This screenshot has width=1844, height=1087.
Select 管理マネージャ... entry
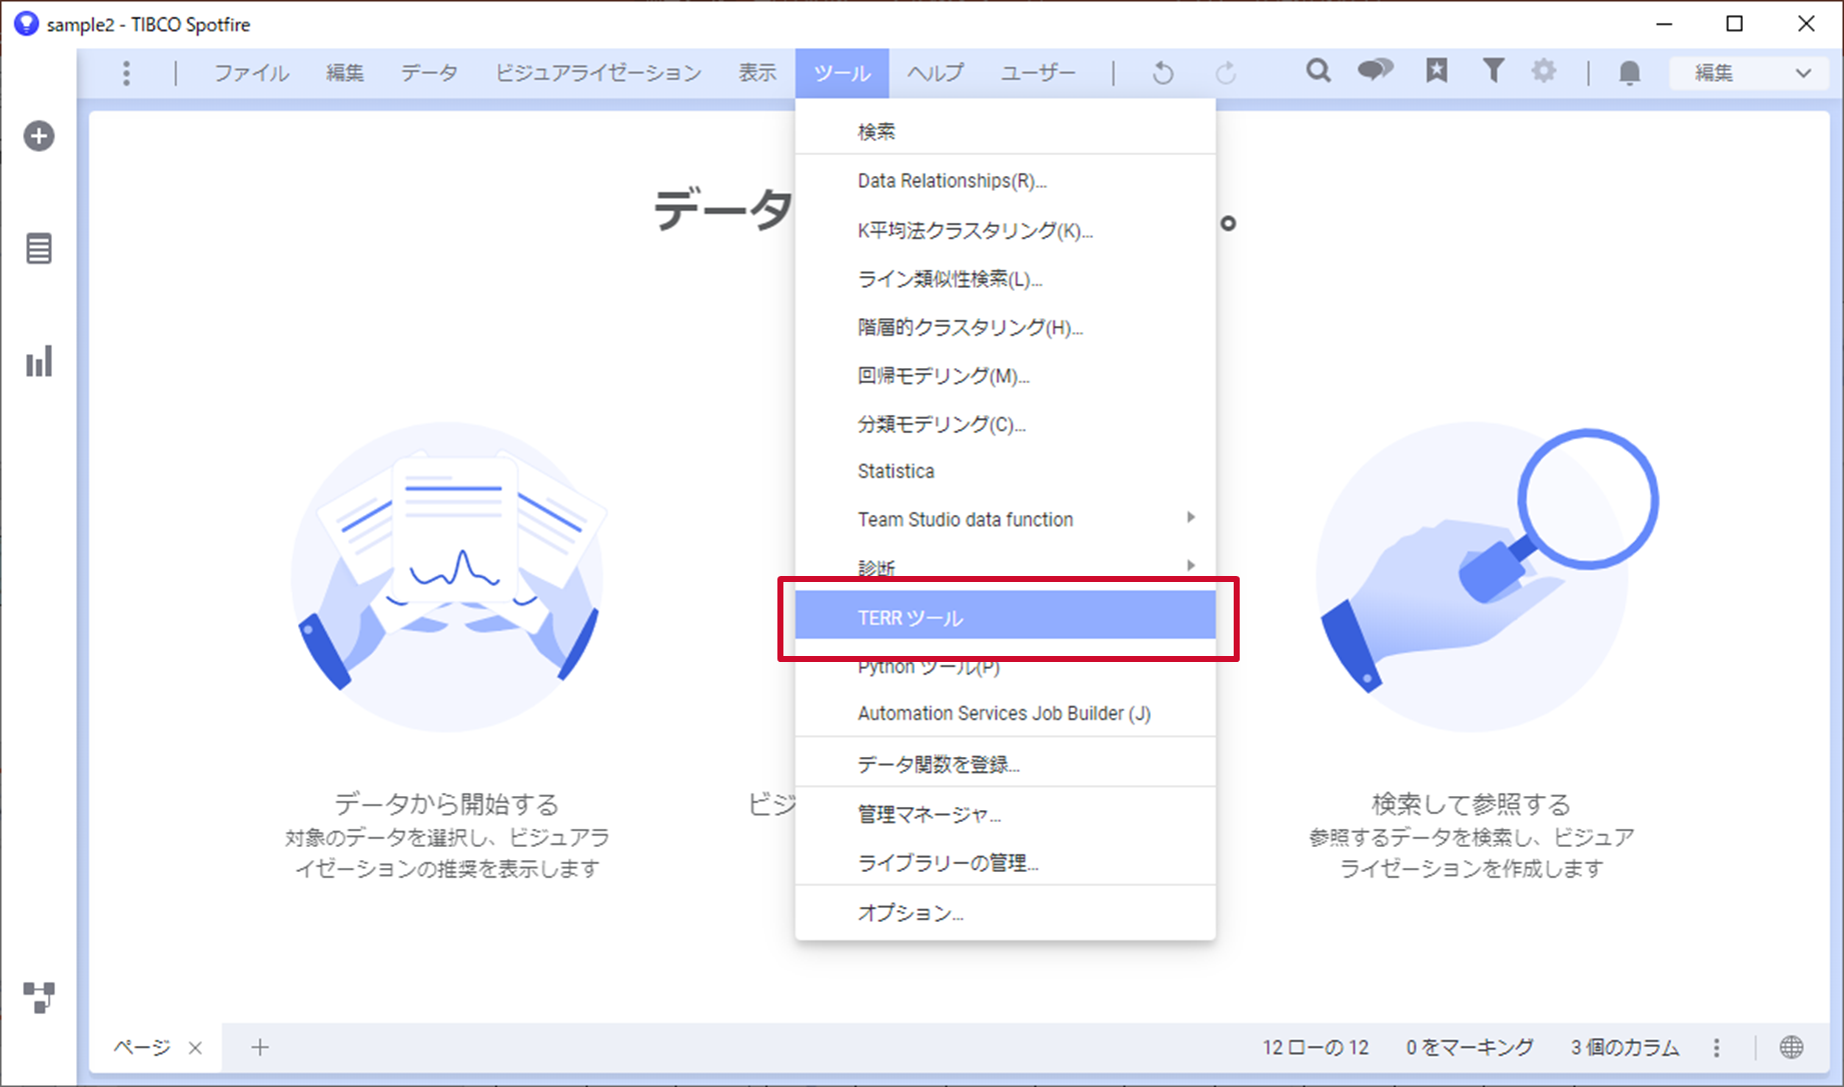tap(1005, 814)
